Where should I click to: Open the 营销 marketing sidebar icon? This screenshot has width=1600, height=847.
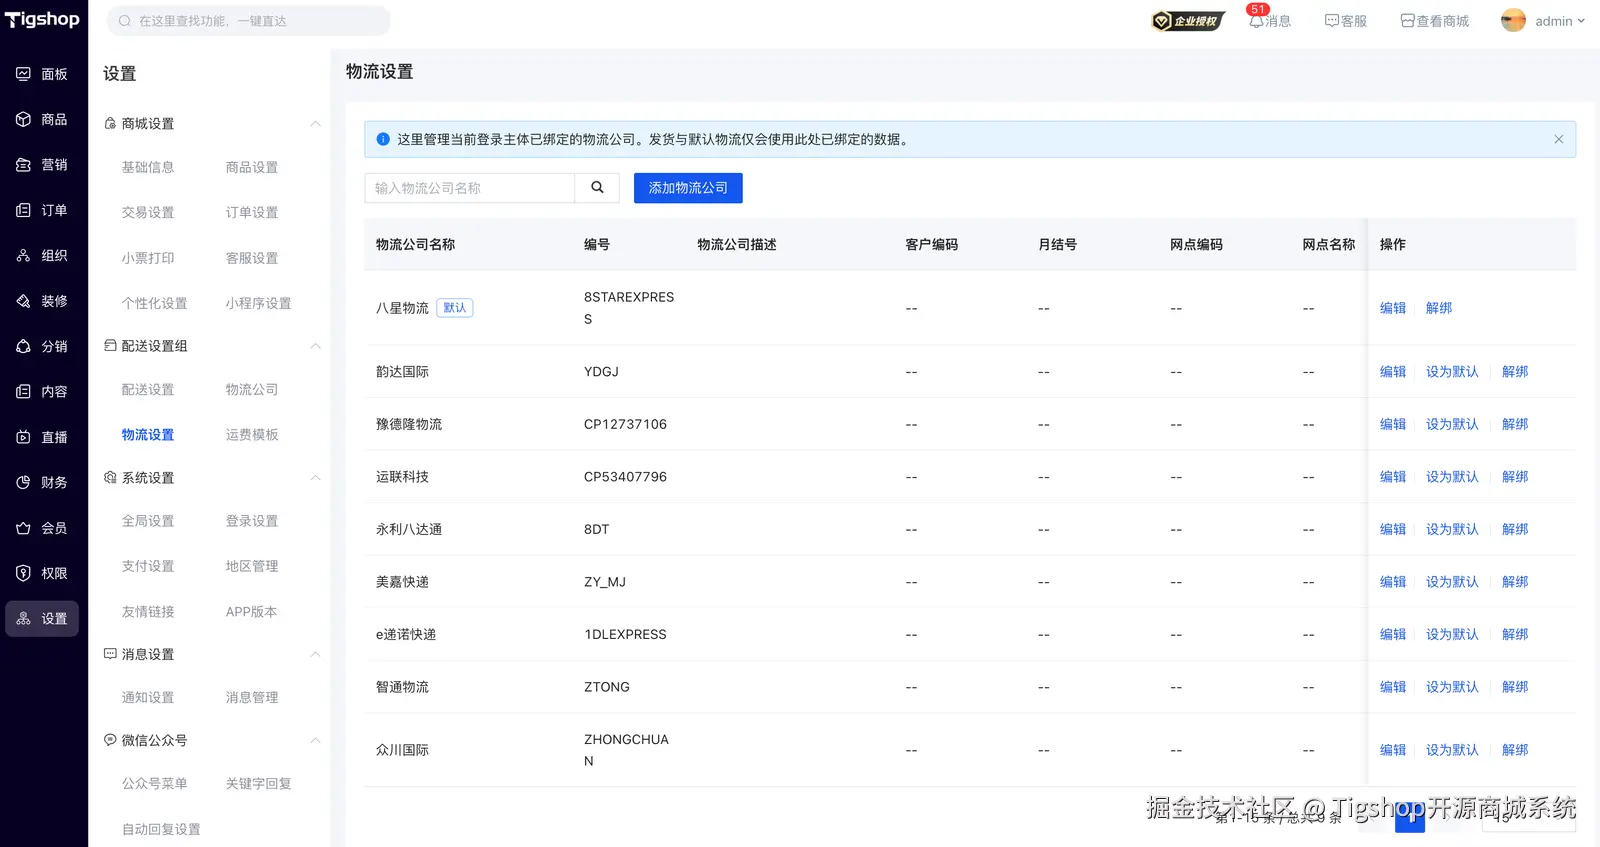click(23, 165)
